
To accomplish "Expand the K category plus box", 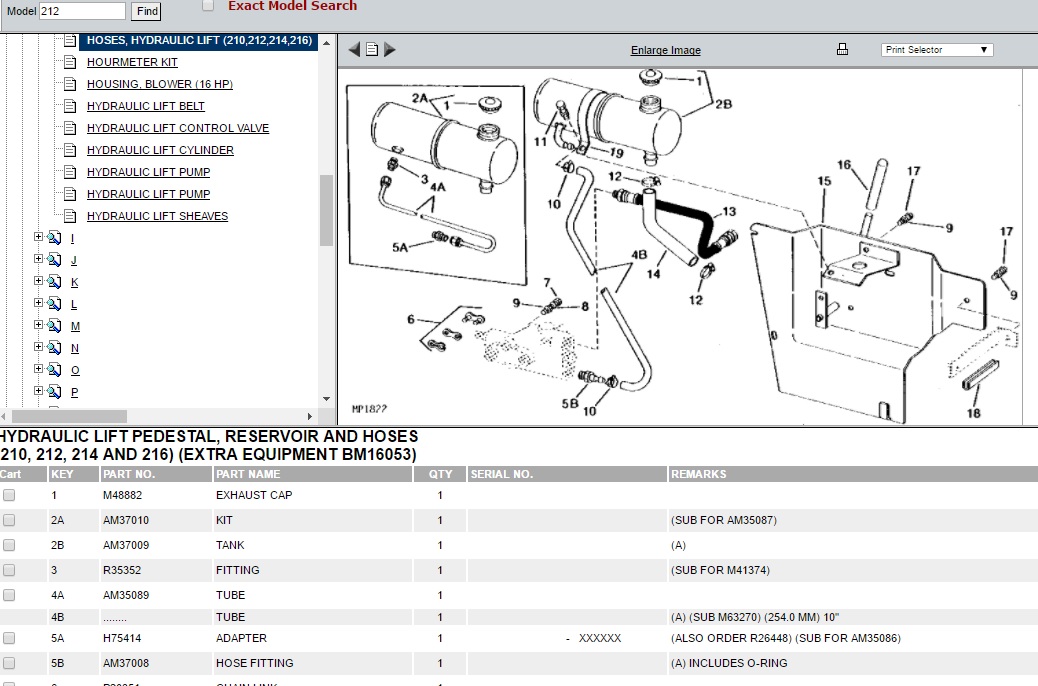I will click(38, 281).
